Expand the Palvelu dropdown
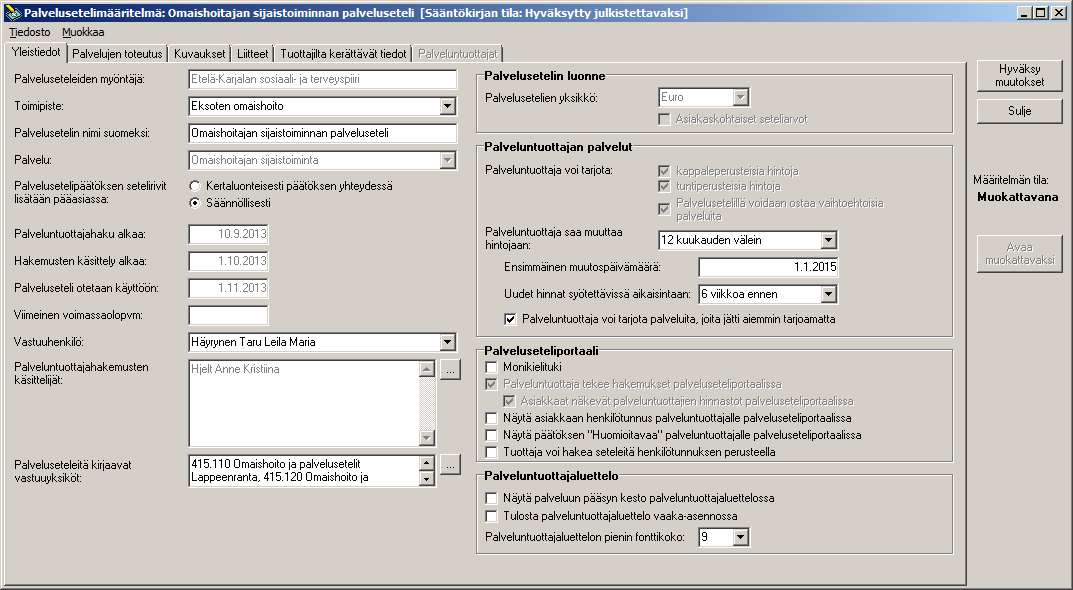This screenshot has height=590, width=1073. click(x=448, y=160)
